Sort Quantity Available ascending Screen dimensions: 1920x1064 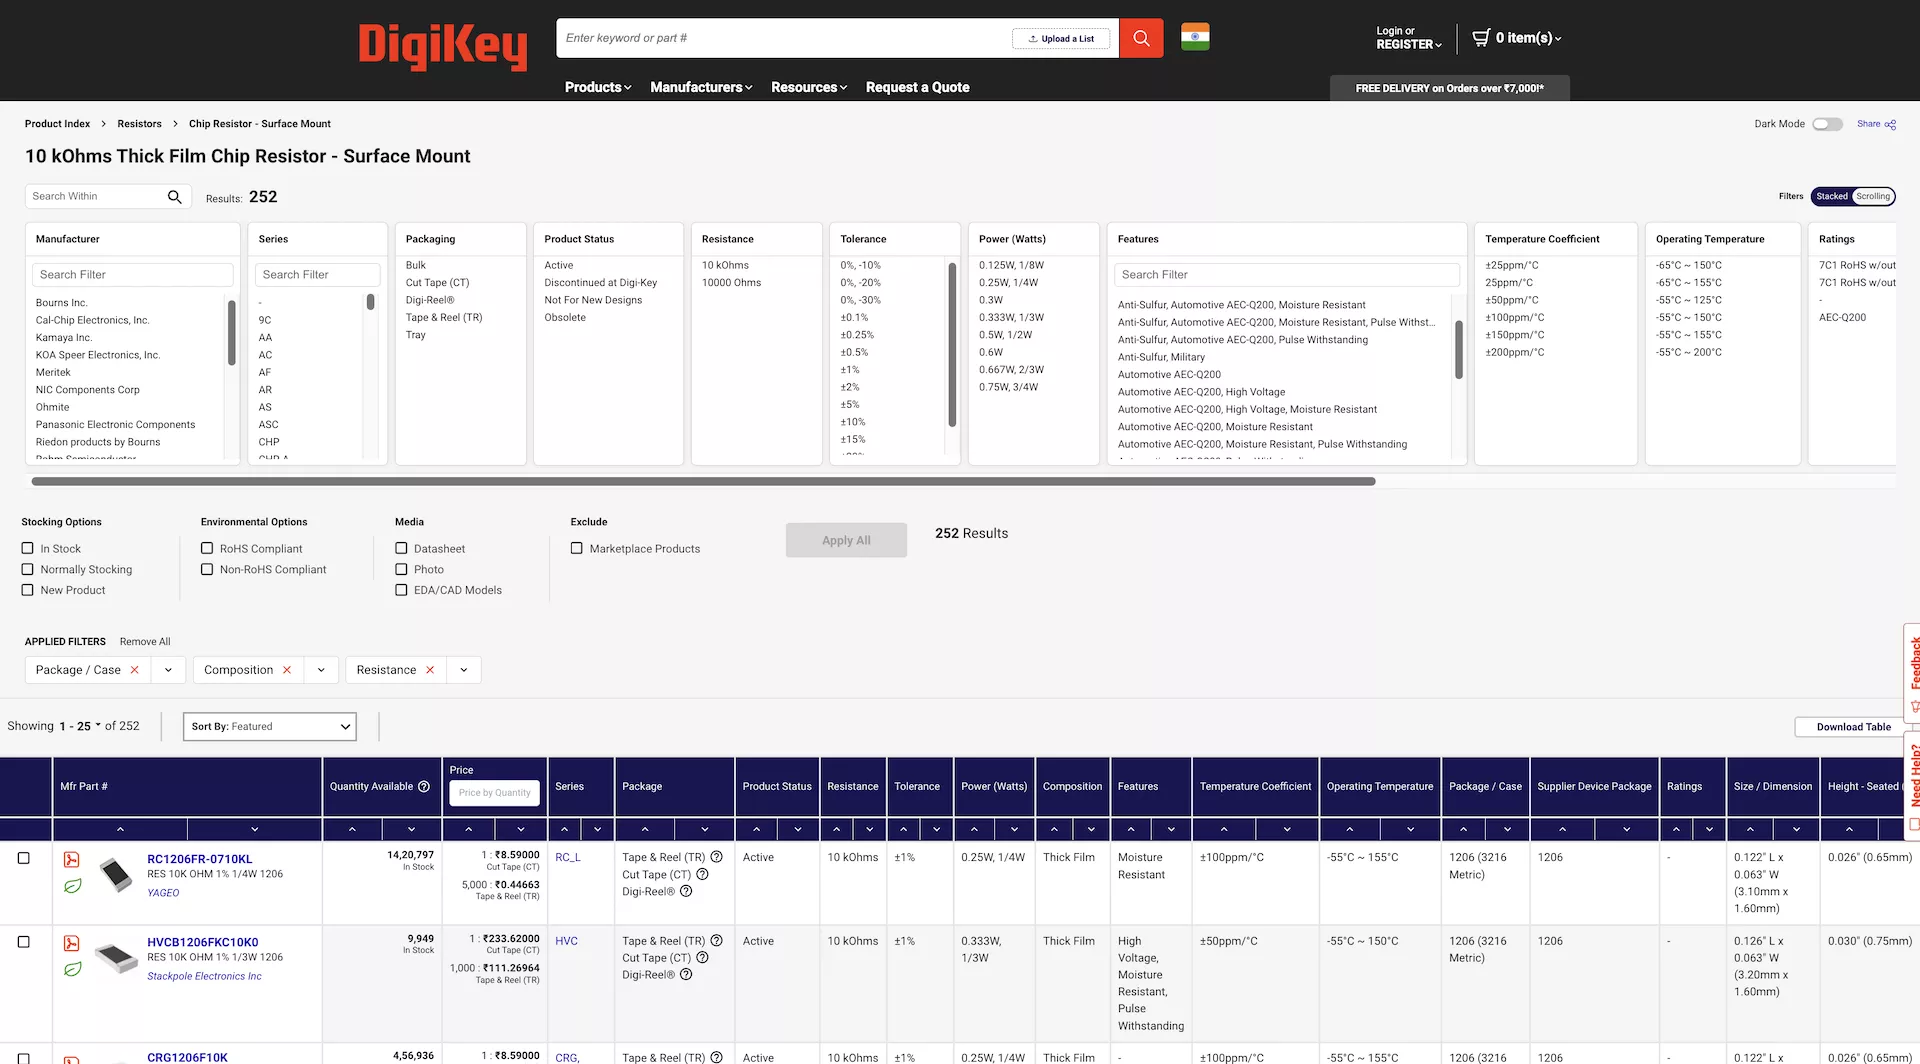pos(352,829)
